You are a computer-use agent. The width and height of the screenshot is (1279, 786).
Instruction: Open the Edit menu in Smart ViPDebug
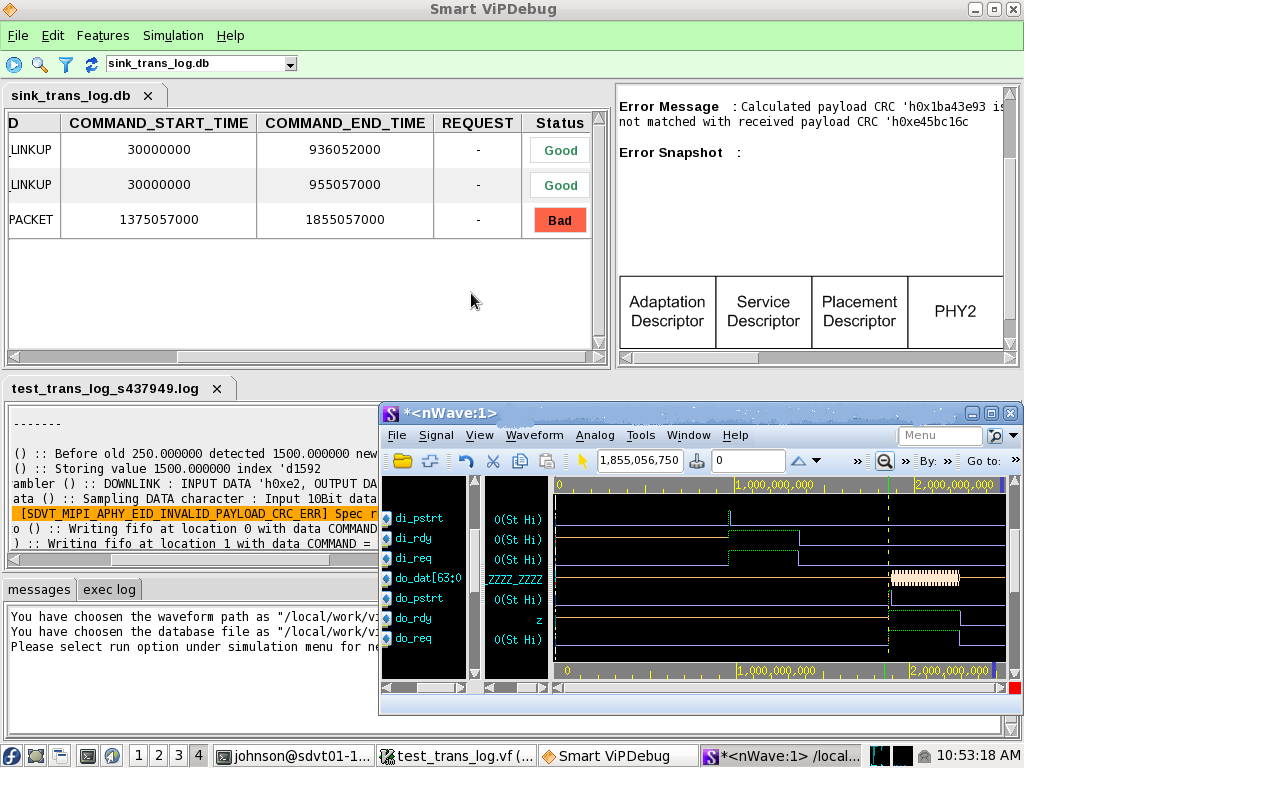click(52, 36)
